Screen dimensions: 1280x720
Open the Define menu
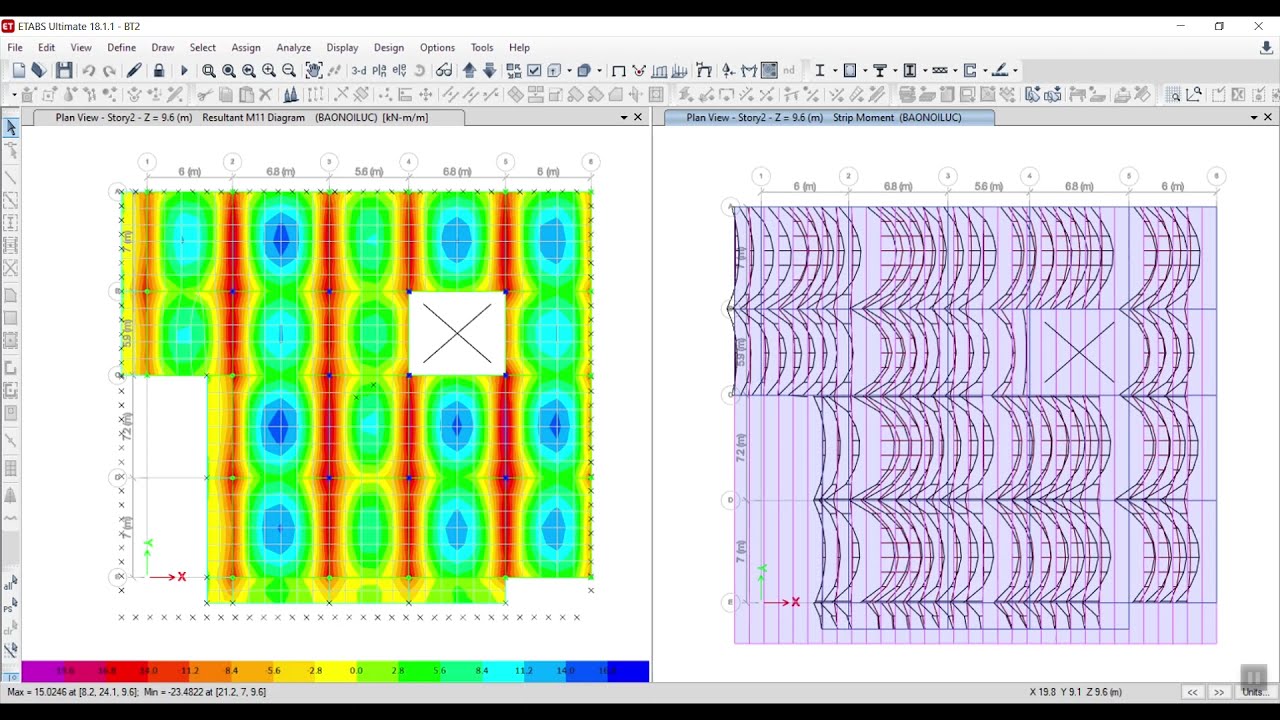tap(121, 47)
